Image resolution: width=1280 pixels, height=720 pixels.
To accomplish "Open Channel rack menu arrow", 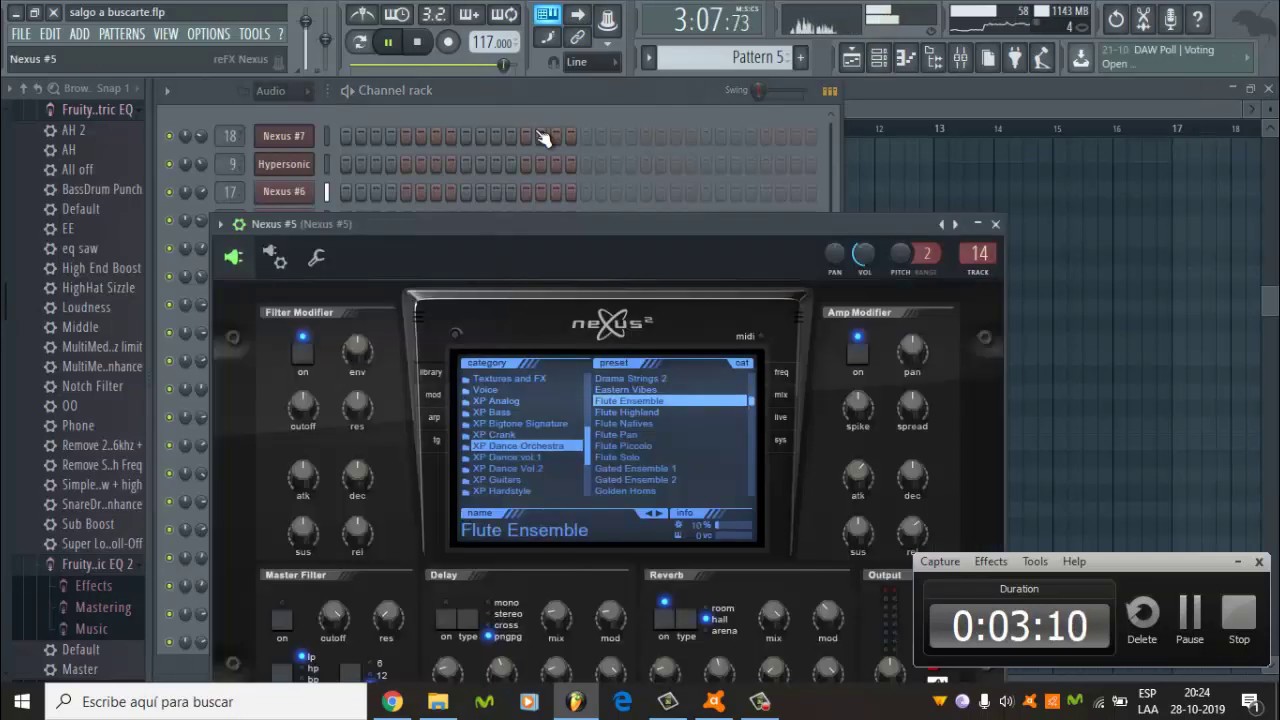I will 167,91.
